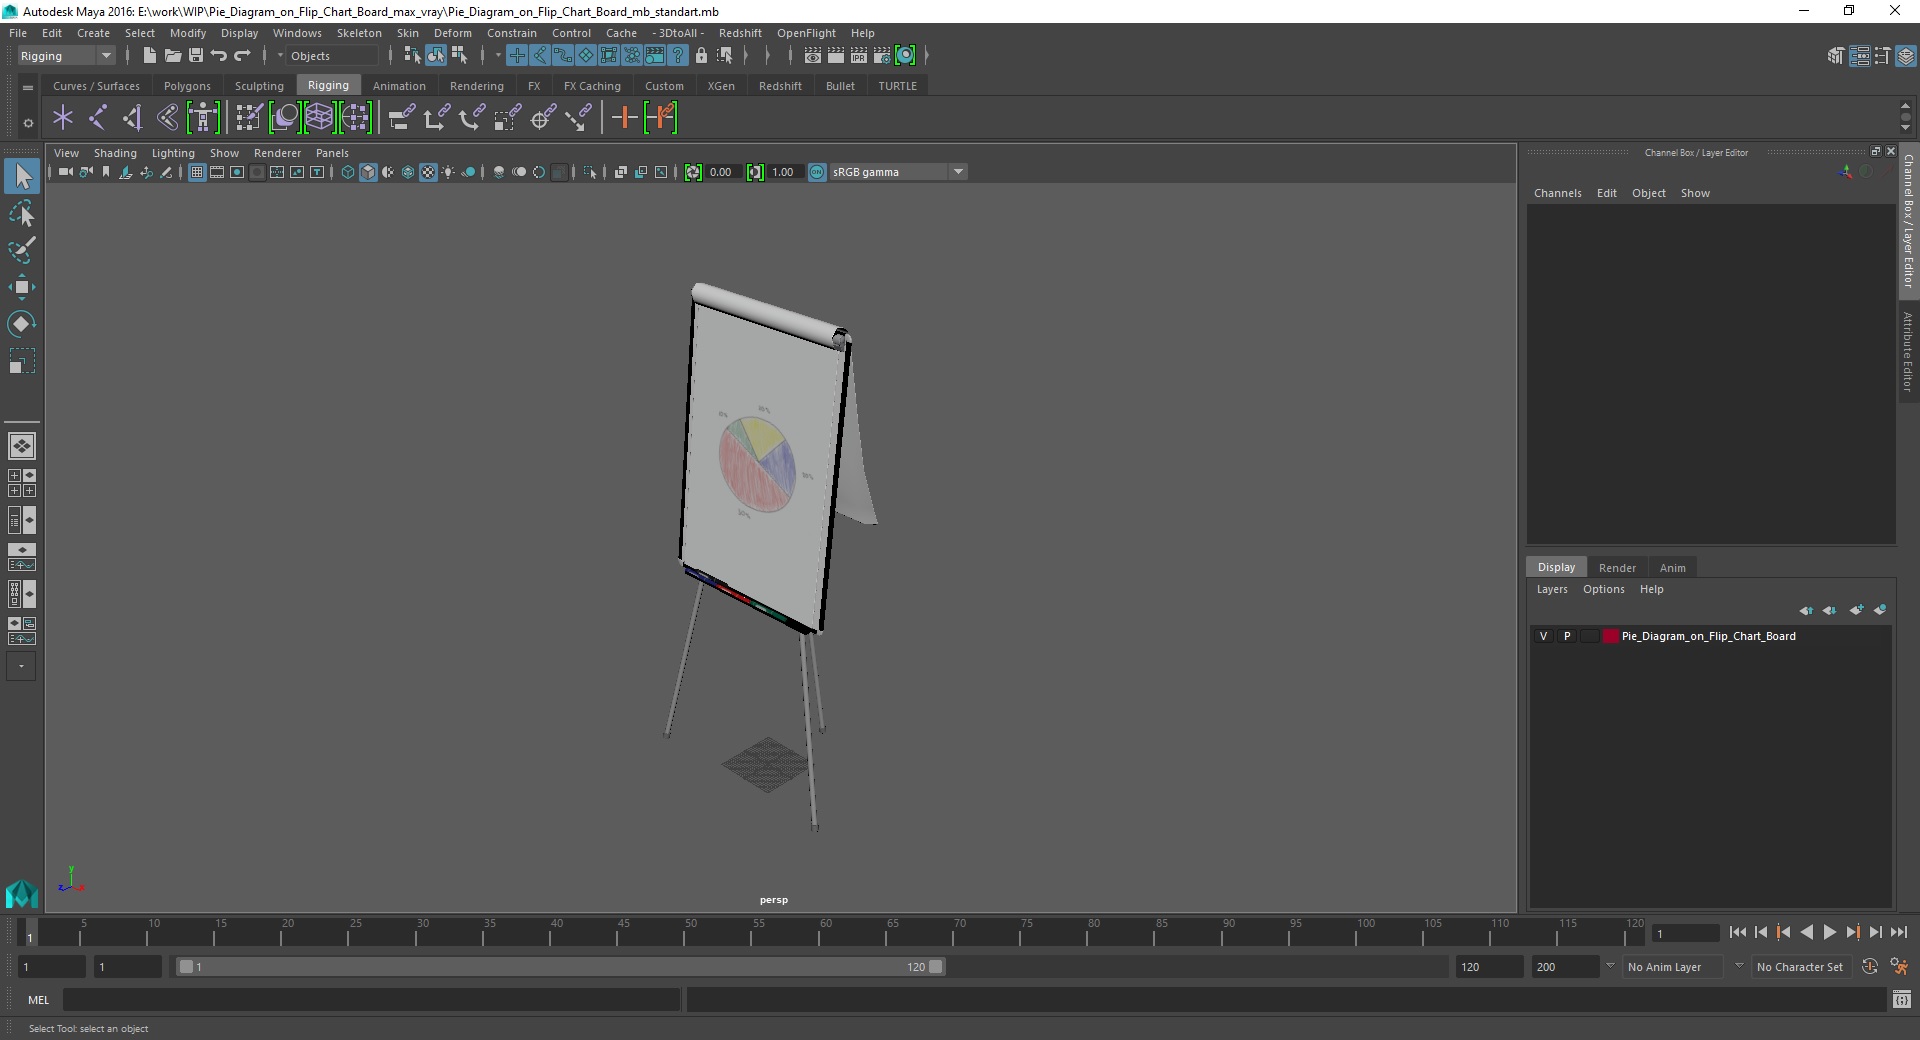Switch to the Animation shelf tab

coord(399,86)
